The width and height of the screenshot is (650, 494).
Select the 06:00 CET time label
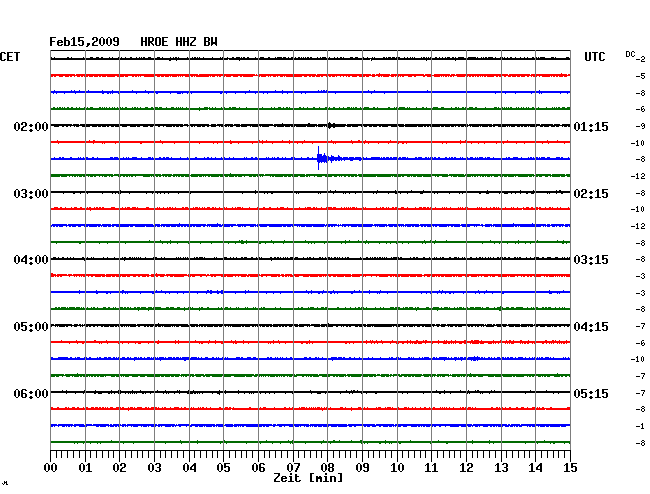[31, 393]
